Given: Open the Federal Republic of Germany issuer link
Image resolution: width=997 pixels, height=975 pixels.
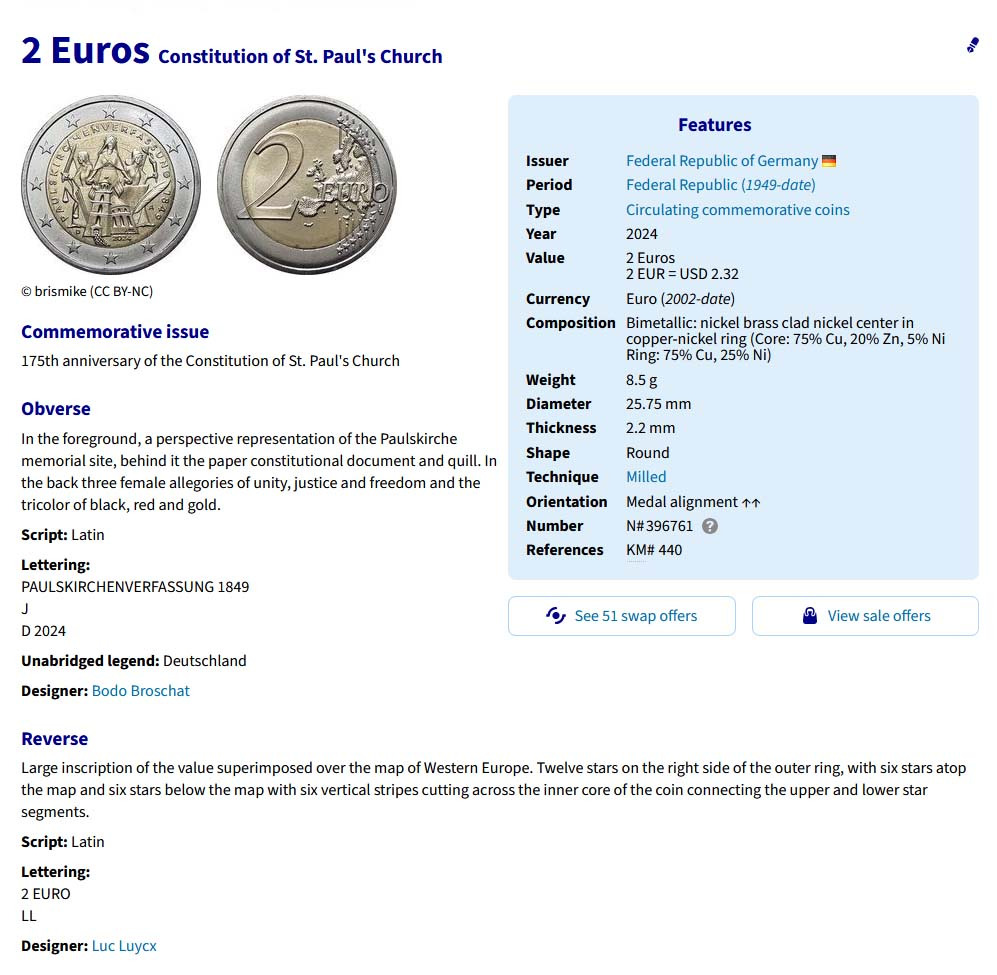Looking at the screenshot, I should 721,161.
